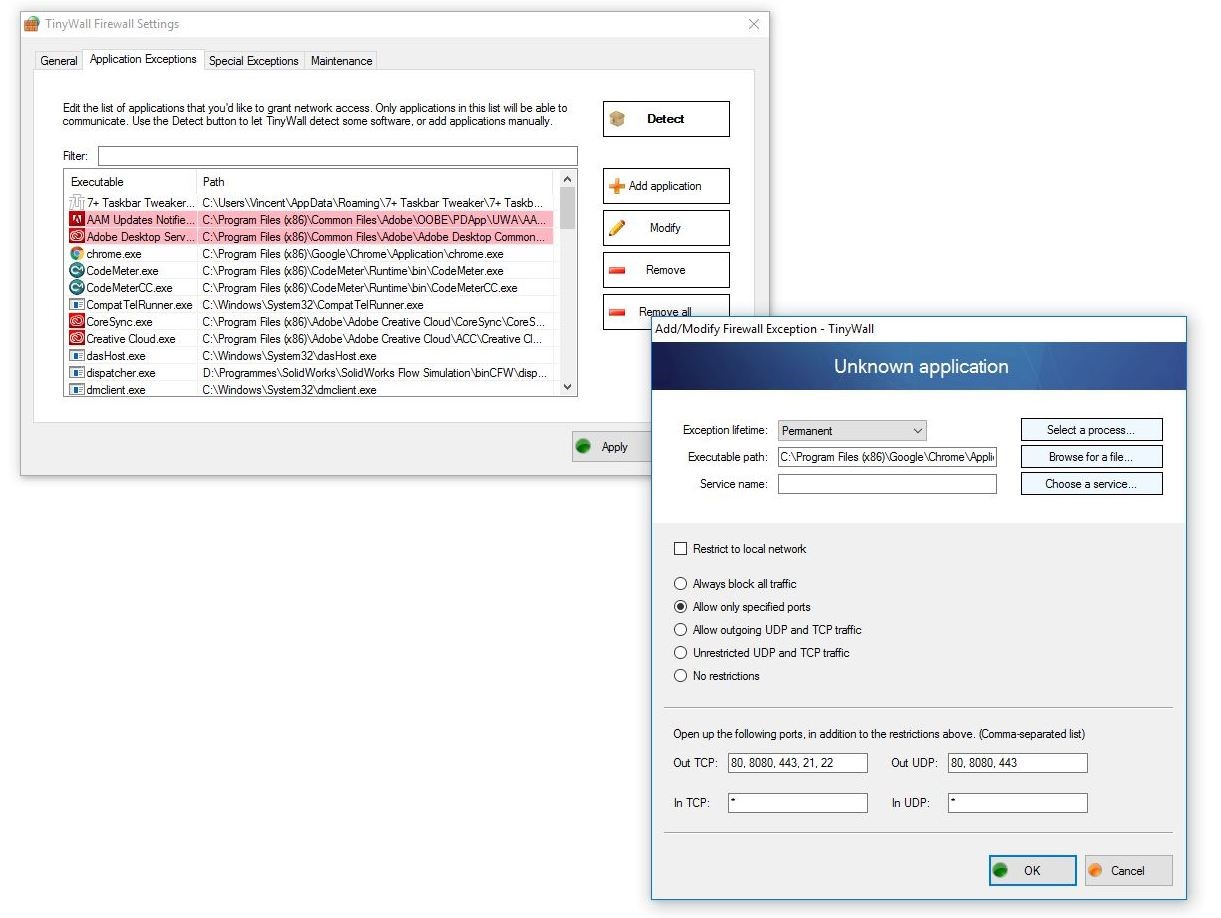Viewport: 1221px width, 918px height.
Task: Click the orange icon on Cancel button
Action: point(1095,870)
